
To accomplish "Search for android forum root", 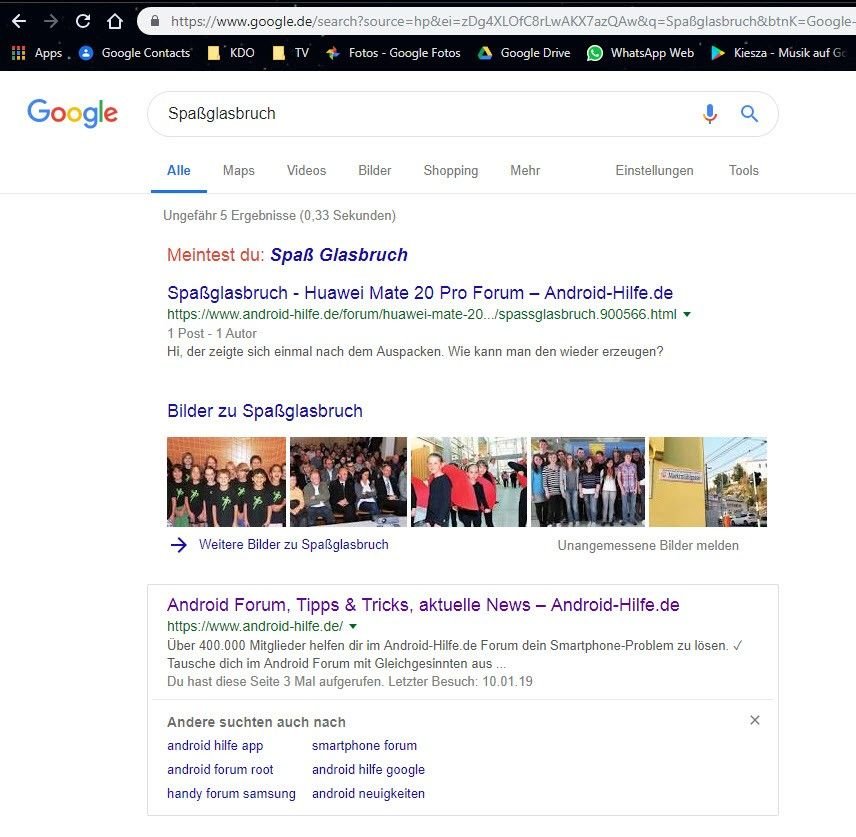I will (x=220, y=770).
